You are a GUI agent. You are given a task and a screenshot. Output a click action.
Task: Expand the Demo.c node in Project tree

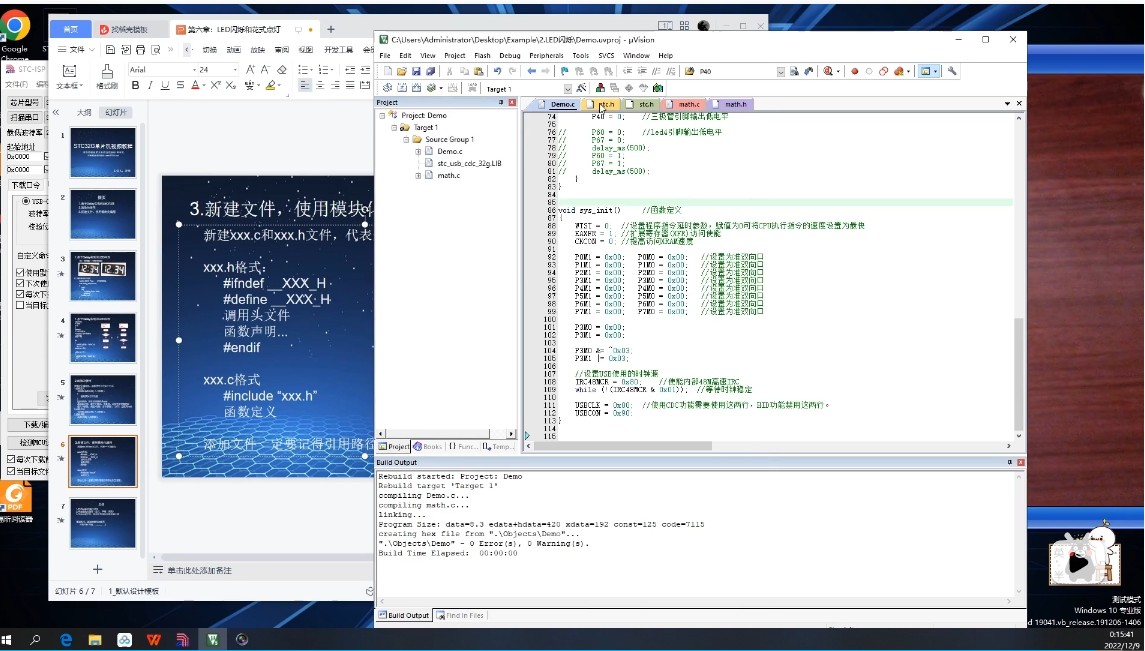tap(418, 151)
